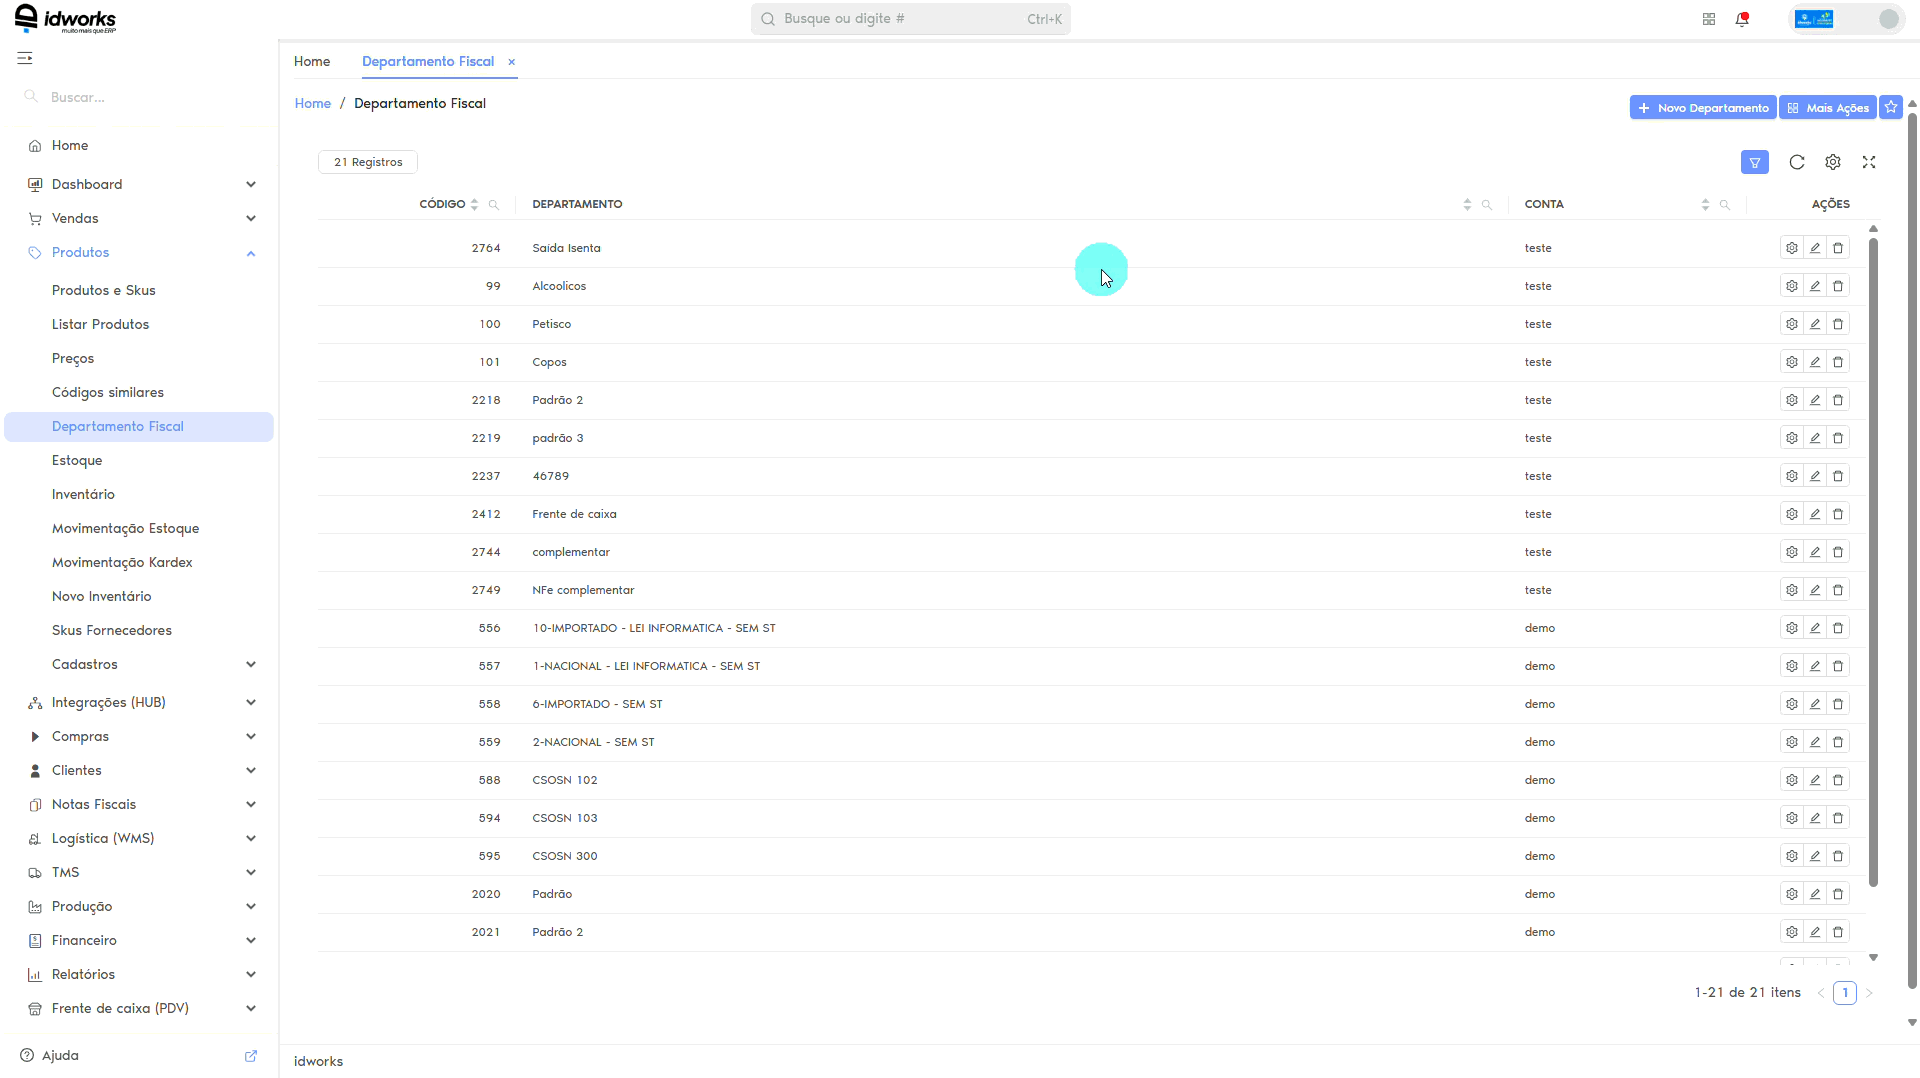Open table settings gear icon
This screenshot has width=1920, height=1078.
pyautogui.click(x=1833, y=162)
